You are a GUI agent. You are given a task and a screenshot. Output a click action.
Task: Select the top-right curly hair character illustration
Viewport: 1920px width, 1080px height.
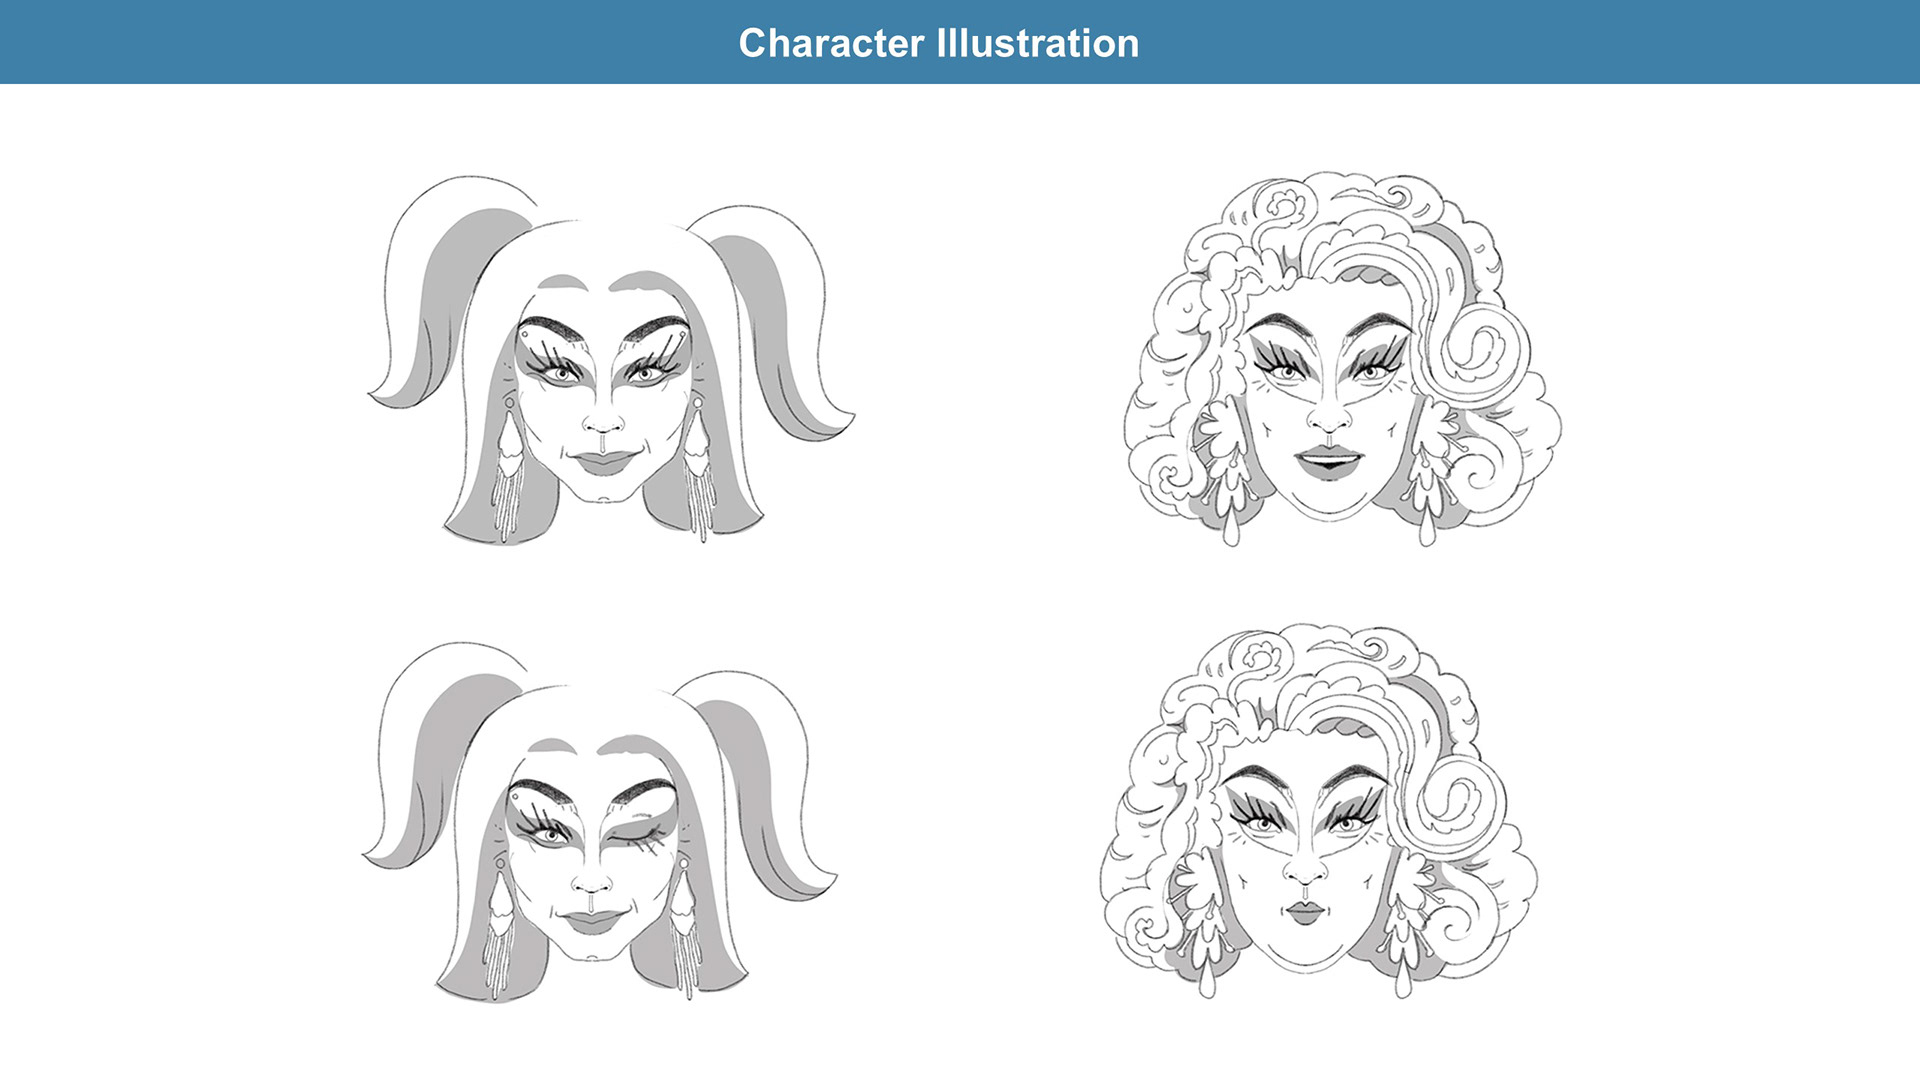(x=1342, y=358)
